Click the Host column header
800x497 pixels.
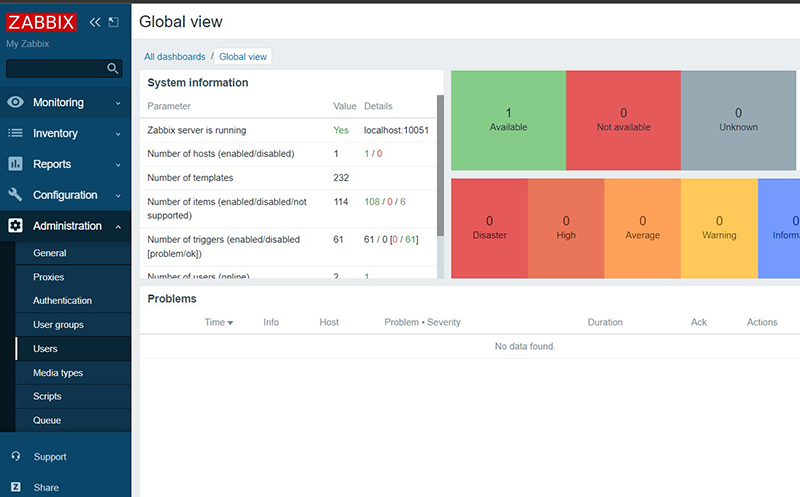pyautogui.click(x=329, y=322)
